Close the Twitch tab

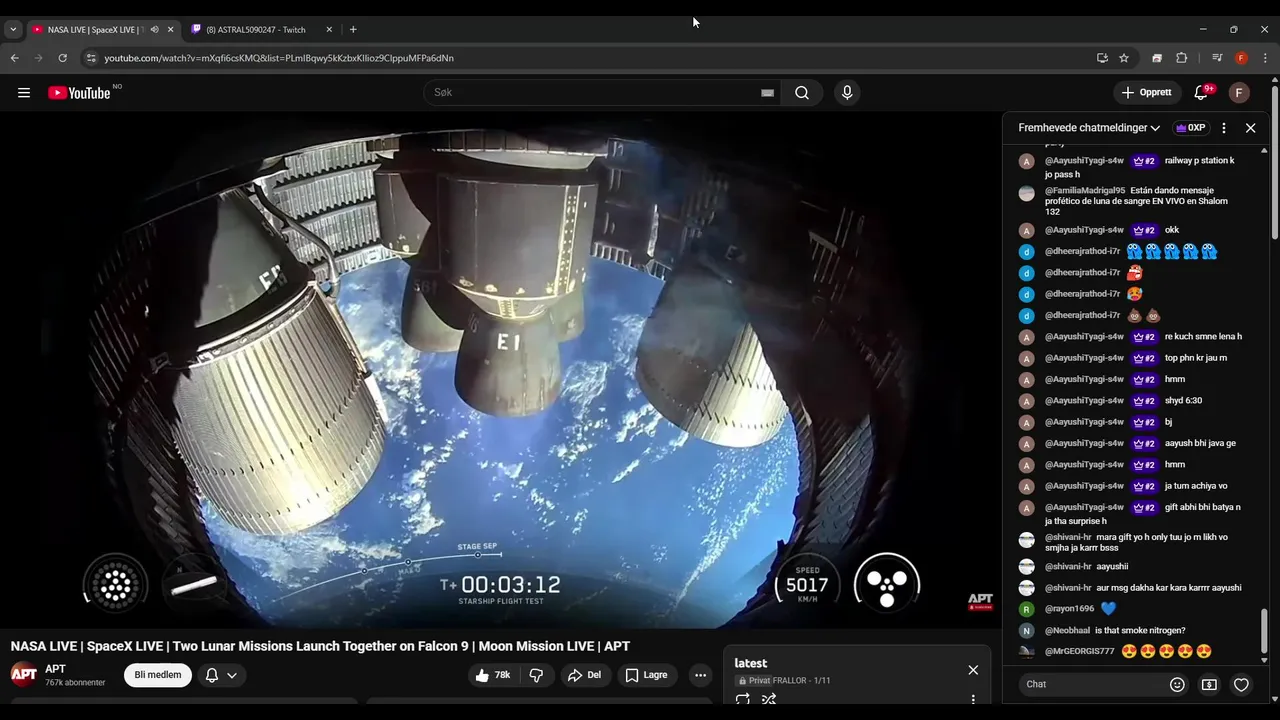click(x=329, y=30)
